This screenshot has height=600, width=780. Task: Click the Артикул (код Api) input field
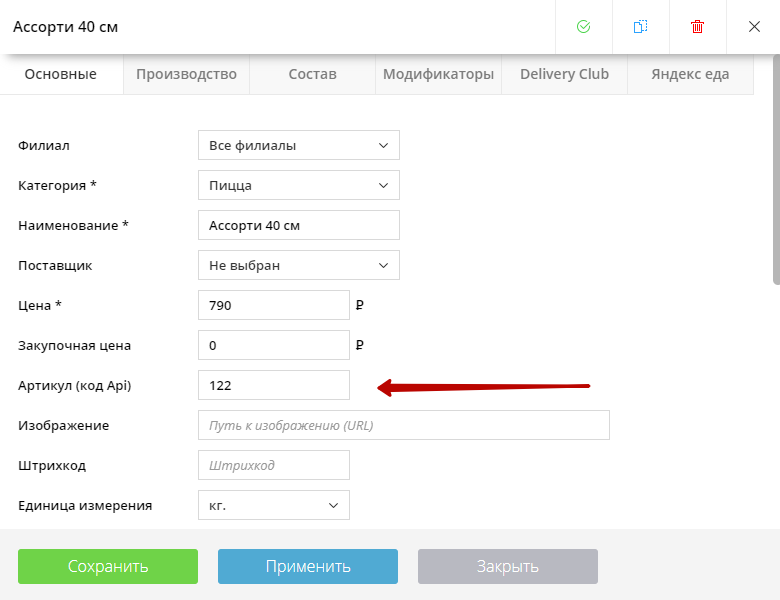click(274, 385)
